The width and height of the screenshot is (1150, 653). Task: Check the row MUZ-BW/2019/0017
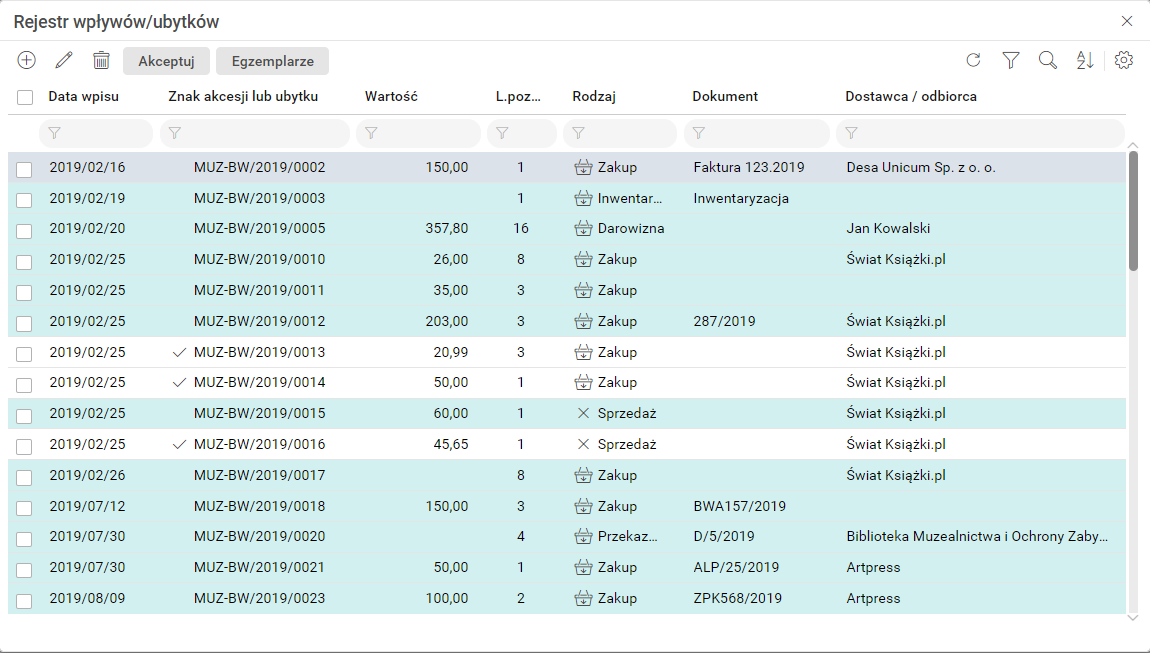(x=24, y=478)
